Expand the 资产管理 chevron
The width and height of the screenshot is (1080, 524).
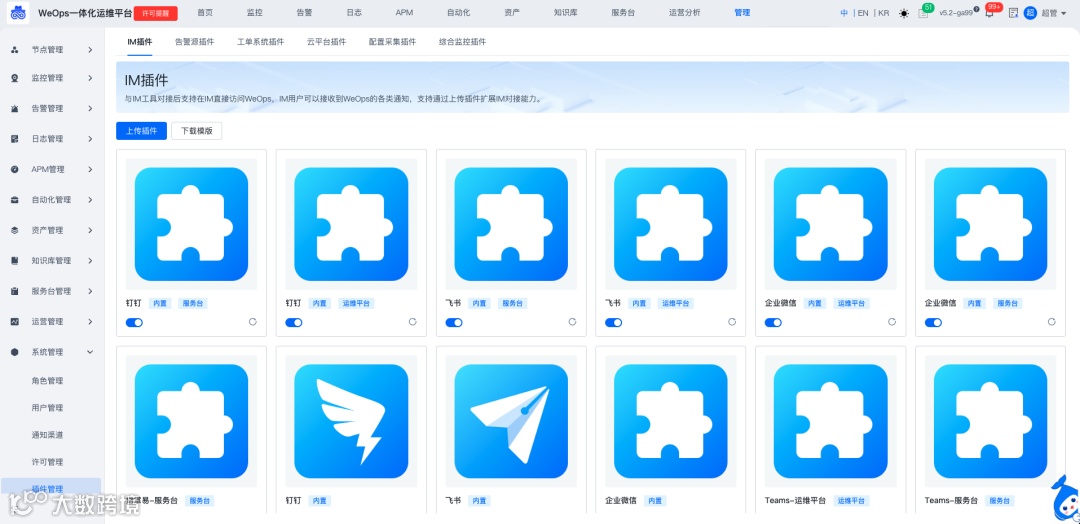90,230
